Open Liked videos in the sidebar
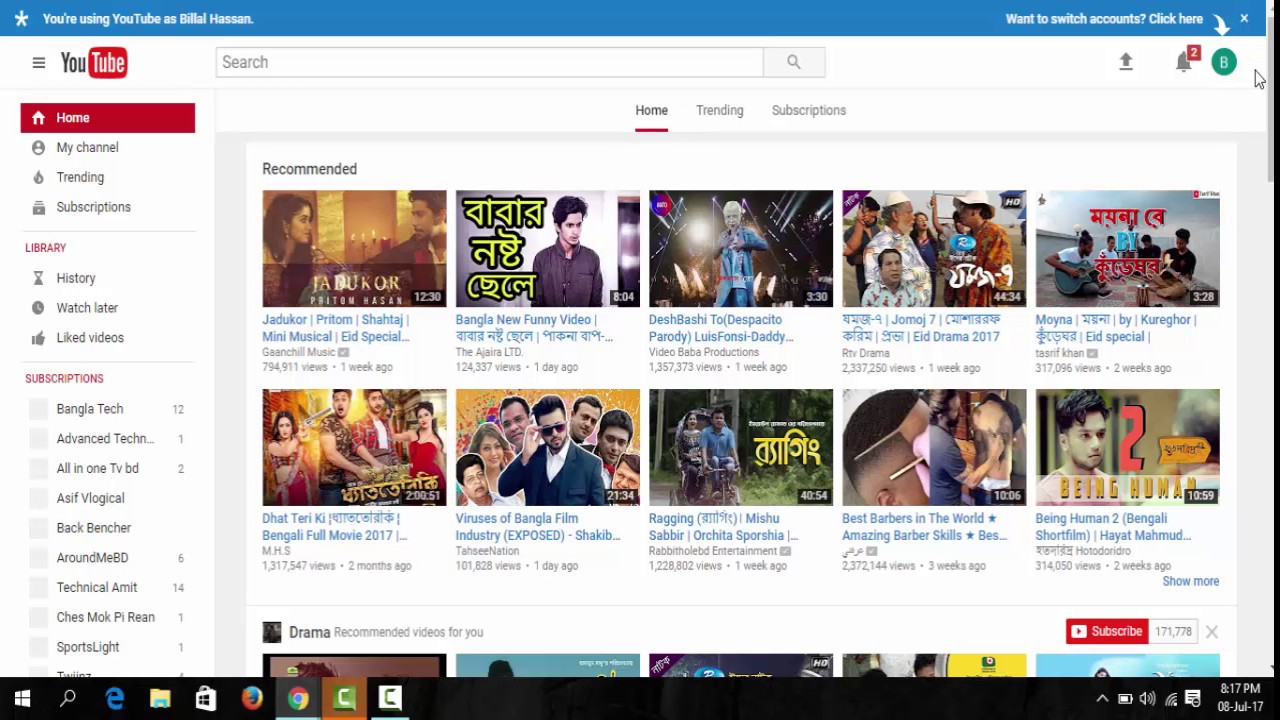The width and height of the screenshot is (1280, 720). pos(90,337)
